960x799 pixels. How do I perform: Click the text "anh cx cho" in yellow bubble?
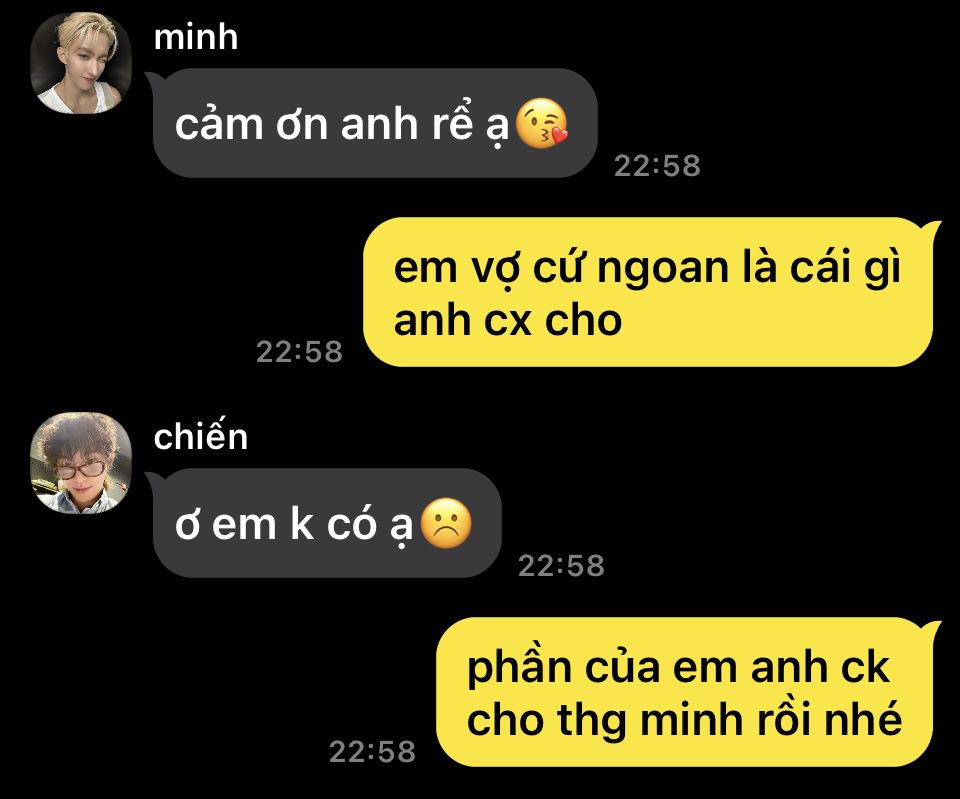pos(508,320)
